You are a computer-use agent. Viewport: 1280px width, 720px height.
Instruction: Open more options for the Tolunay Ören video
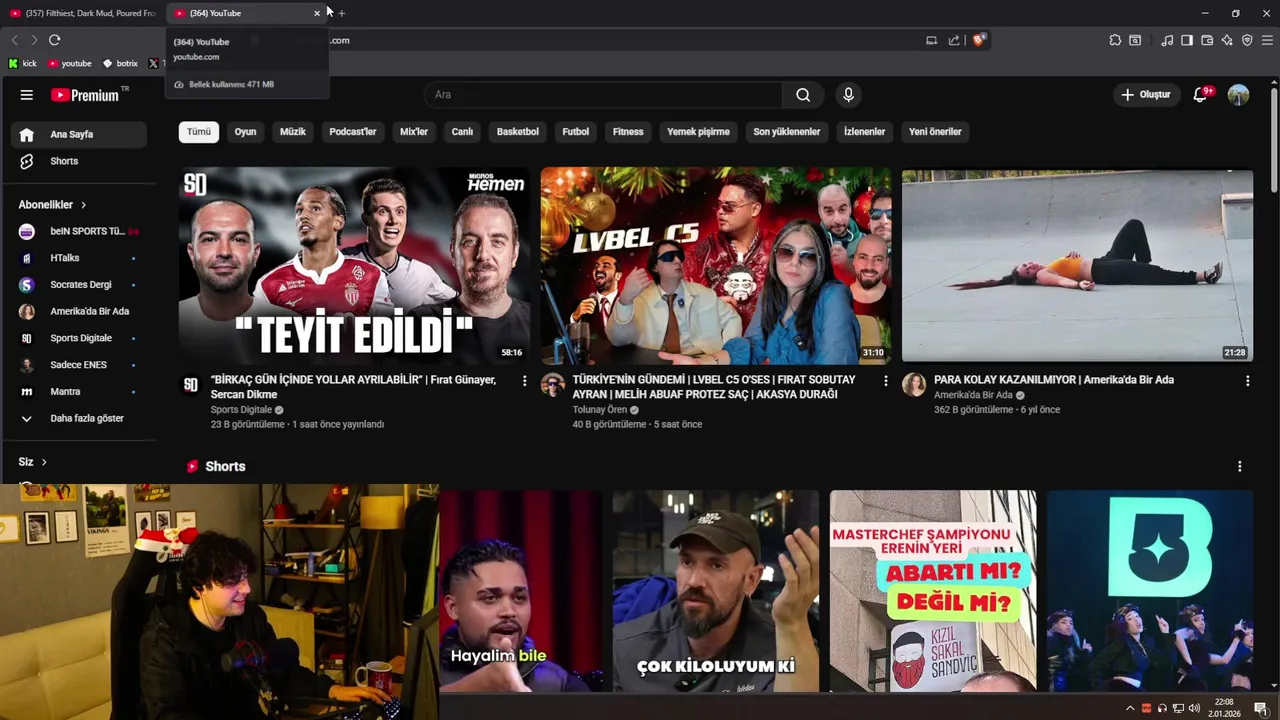click(885, 381)
